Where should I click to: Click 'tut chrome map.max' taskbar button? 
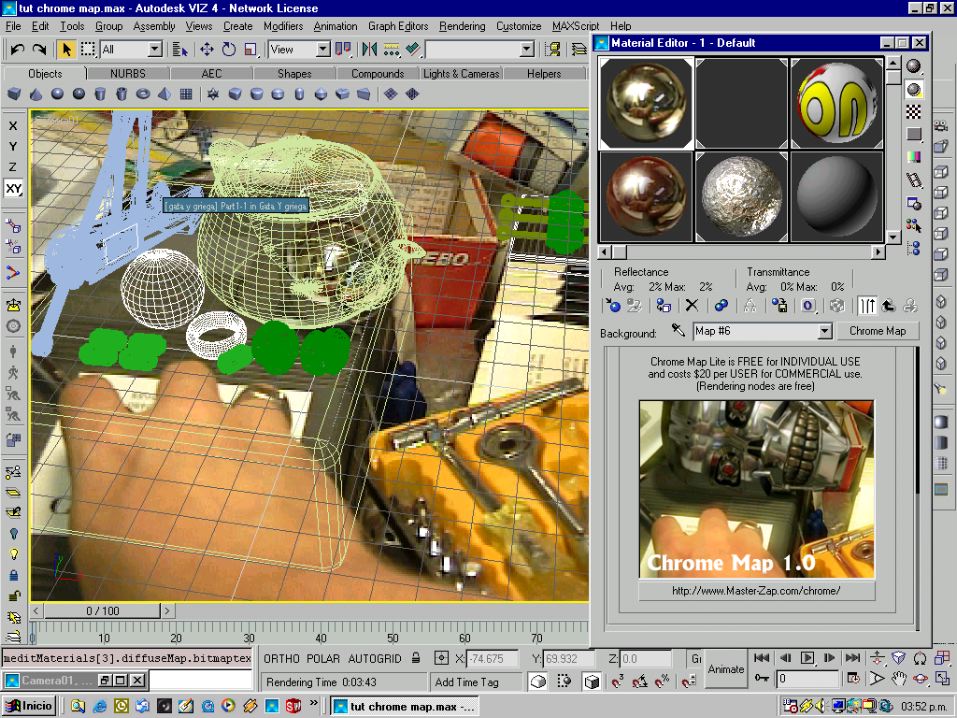[x=404, y=706]
